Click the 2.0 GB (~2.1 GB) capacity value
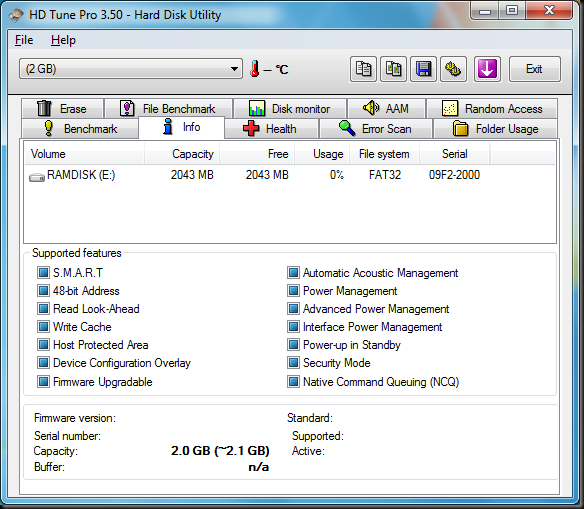584x509 pixels. pos(220,451)
